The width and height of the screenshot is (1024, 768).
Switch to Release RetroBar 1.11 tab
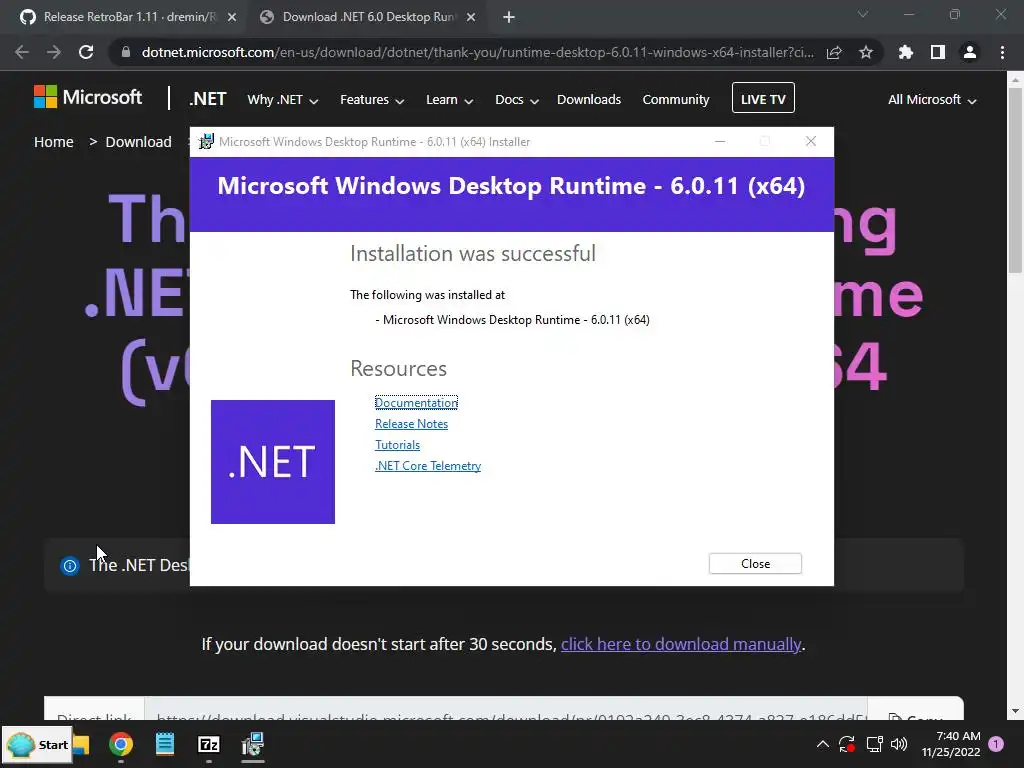(x=129, y=17)
